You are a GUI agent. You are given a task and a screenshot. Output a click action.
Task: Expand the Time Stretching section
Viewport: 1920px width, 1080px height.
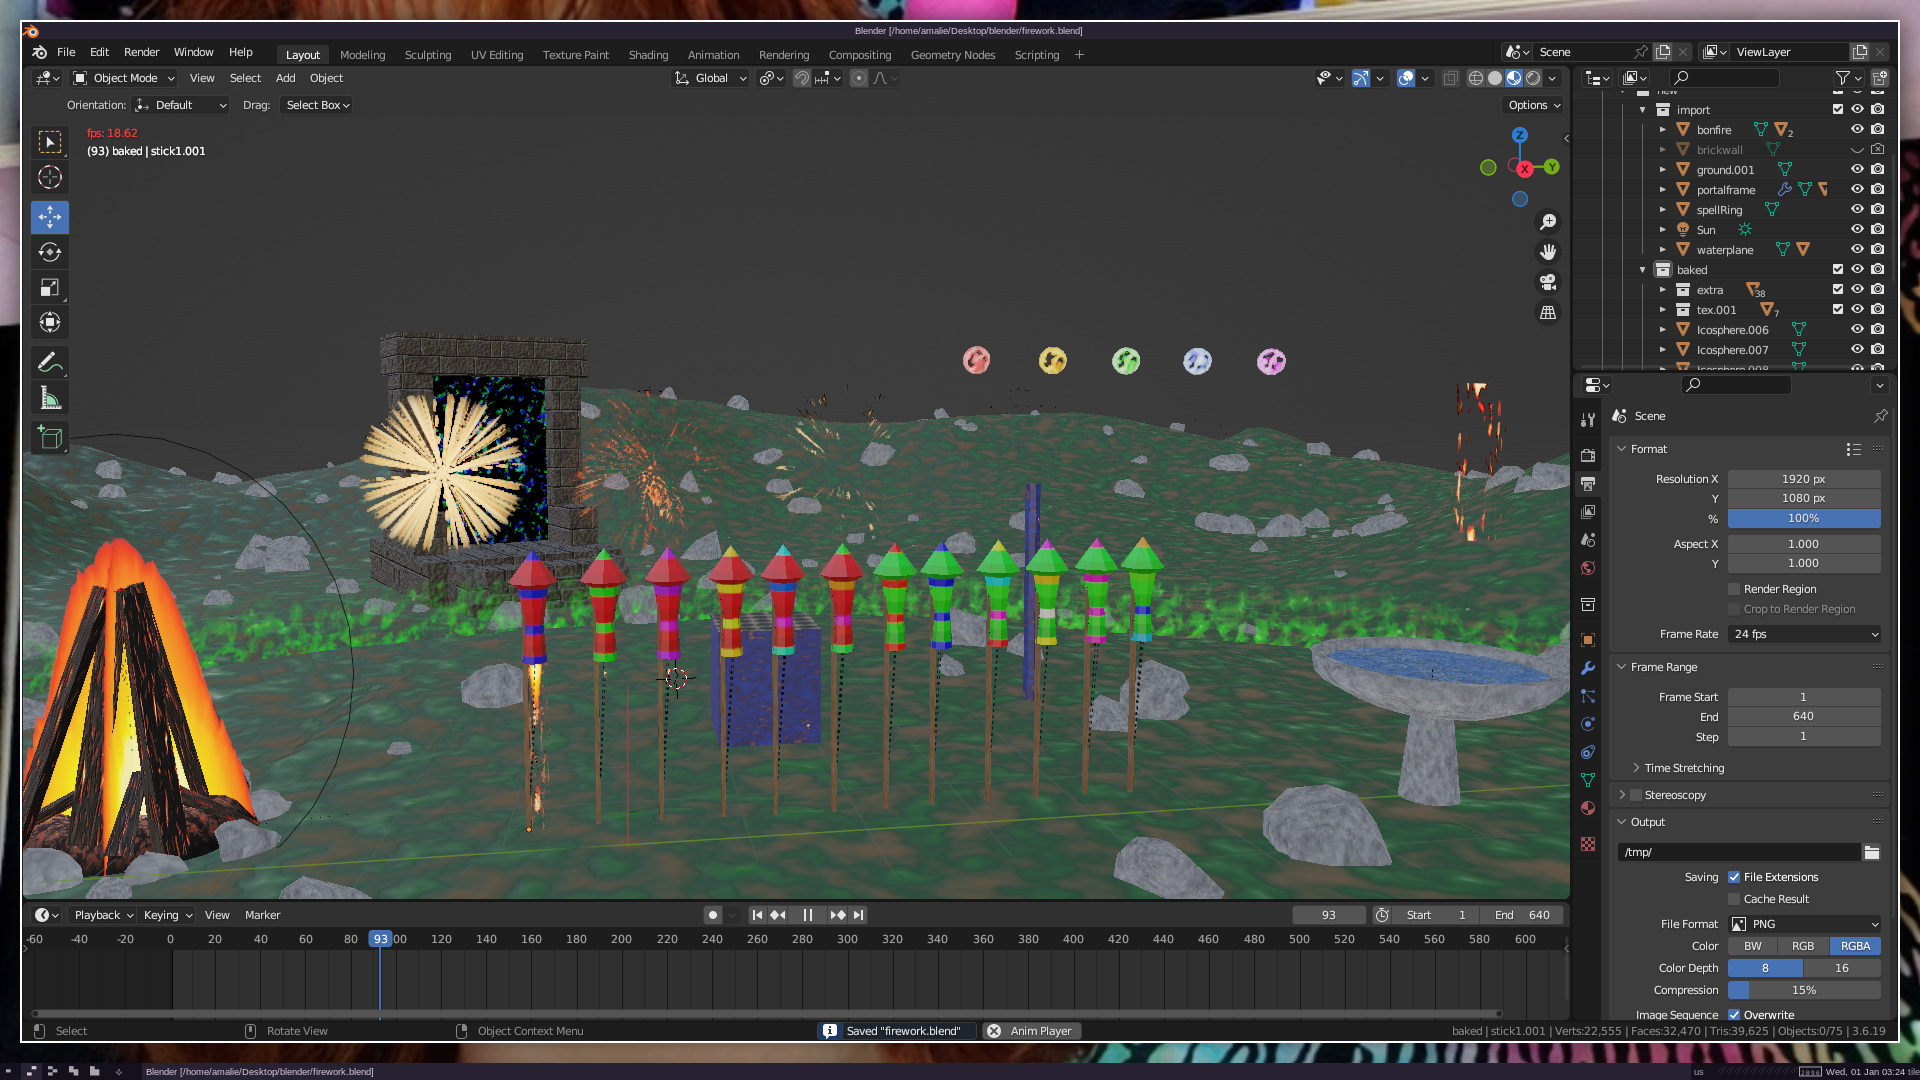coord(1684,768)
